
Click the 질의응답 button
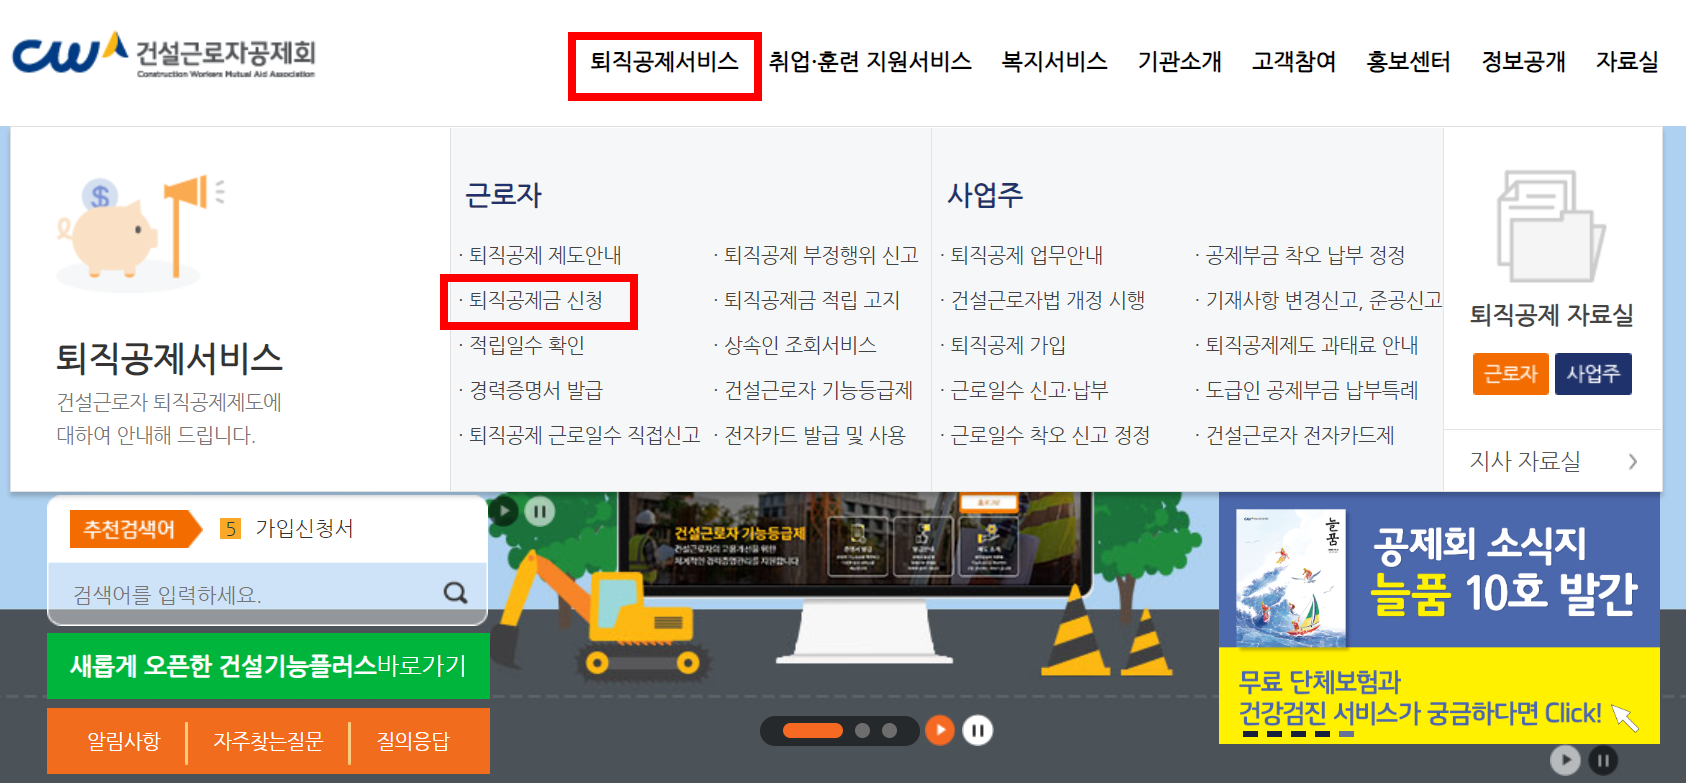pos(412,741)
